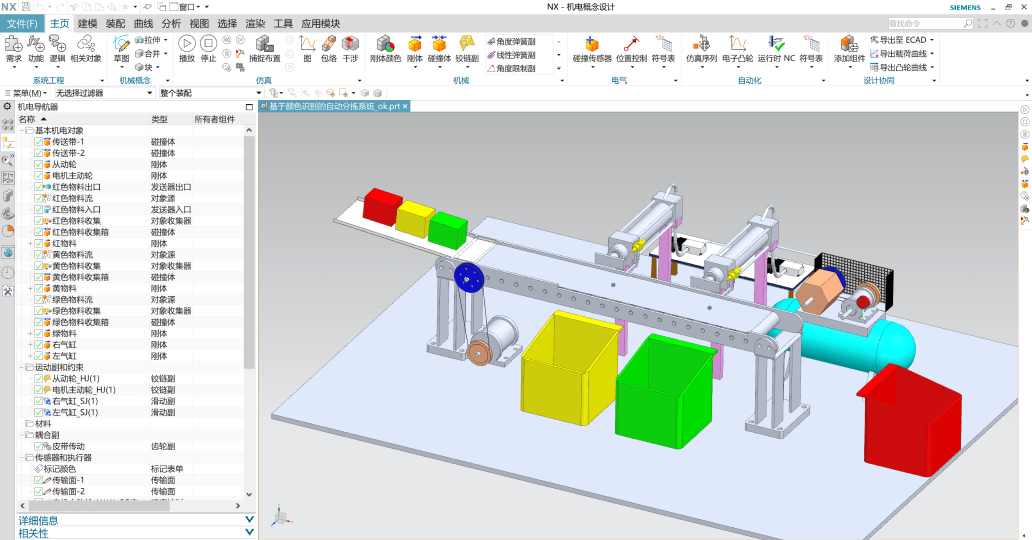Screen dimensions: 1032x540
Task: Toggle the 电机主动轮 checkbox
Action: point(39,176)
